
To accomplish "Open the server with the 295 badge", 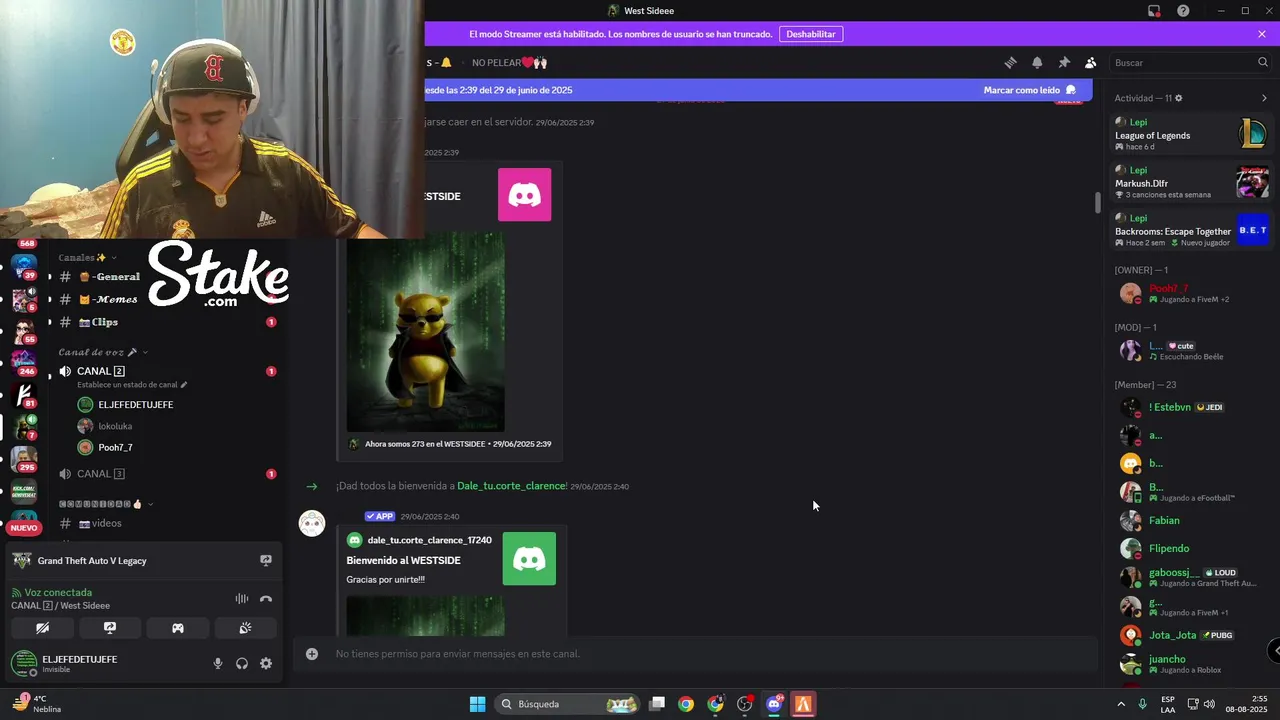I will pos(24,459).
